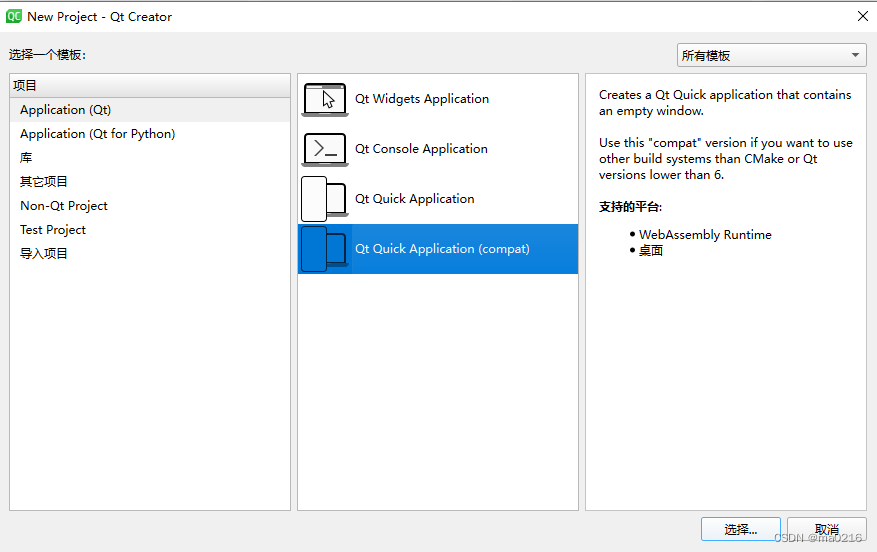Open the 所有模板 template filter dropdown
This screenshot has height=552, width=877.
771,55
